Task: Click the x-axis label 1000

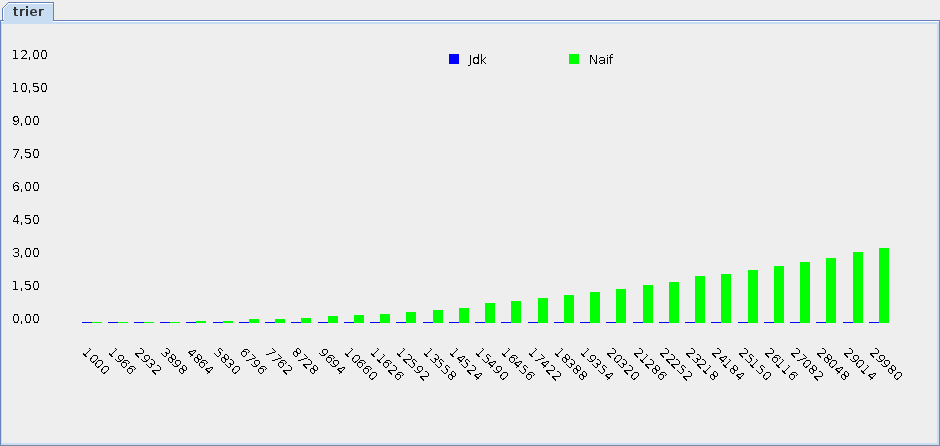Action: [95, 361]
